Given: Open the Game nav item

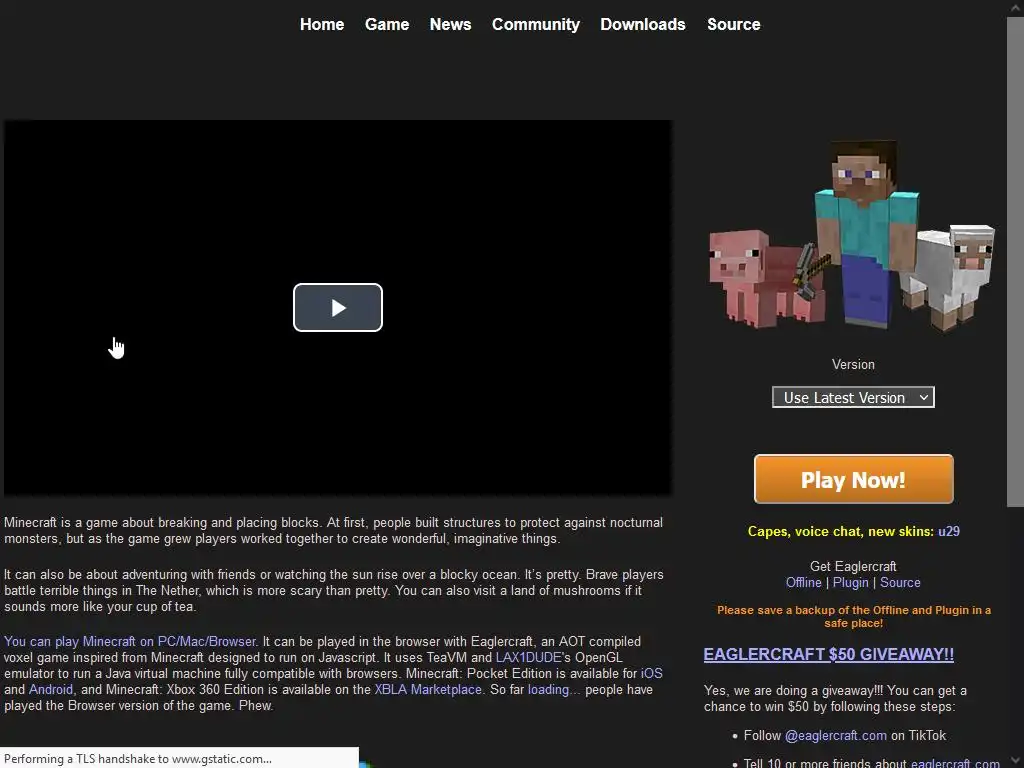Looking at the screenshot, I should [387, 24].
